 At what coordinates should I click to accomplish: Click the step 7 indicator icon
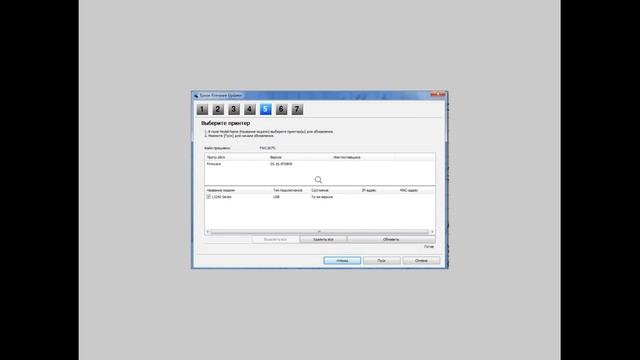[x=297, y=109]
